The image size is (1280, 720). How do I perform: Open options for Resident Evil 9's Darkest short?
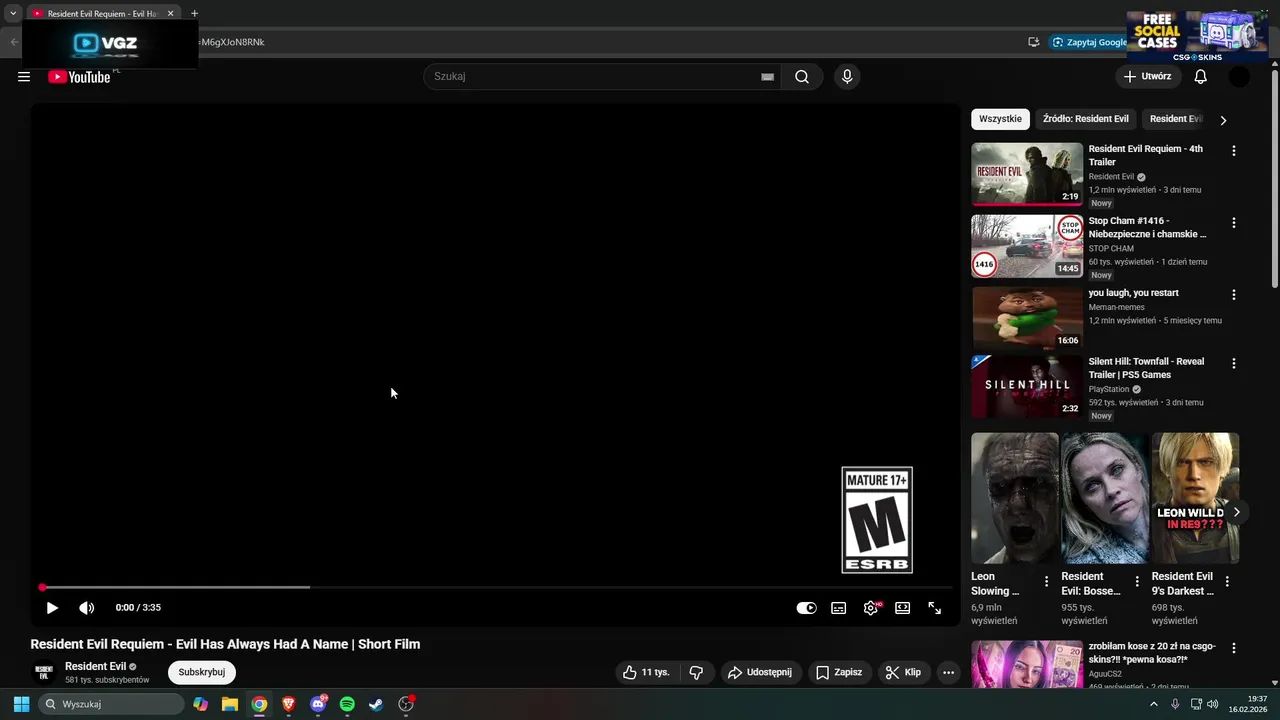[1227, 581]
